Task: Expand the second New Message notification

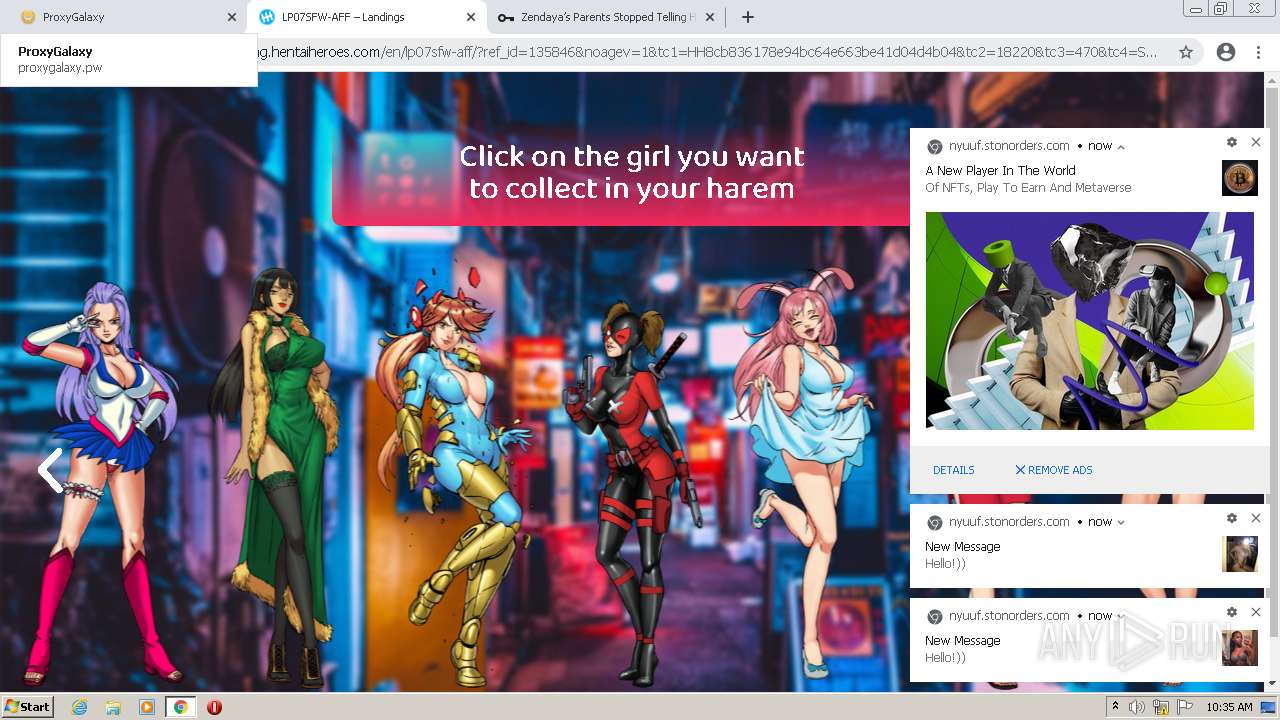Action: coord(1121,616)
